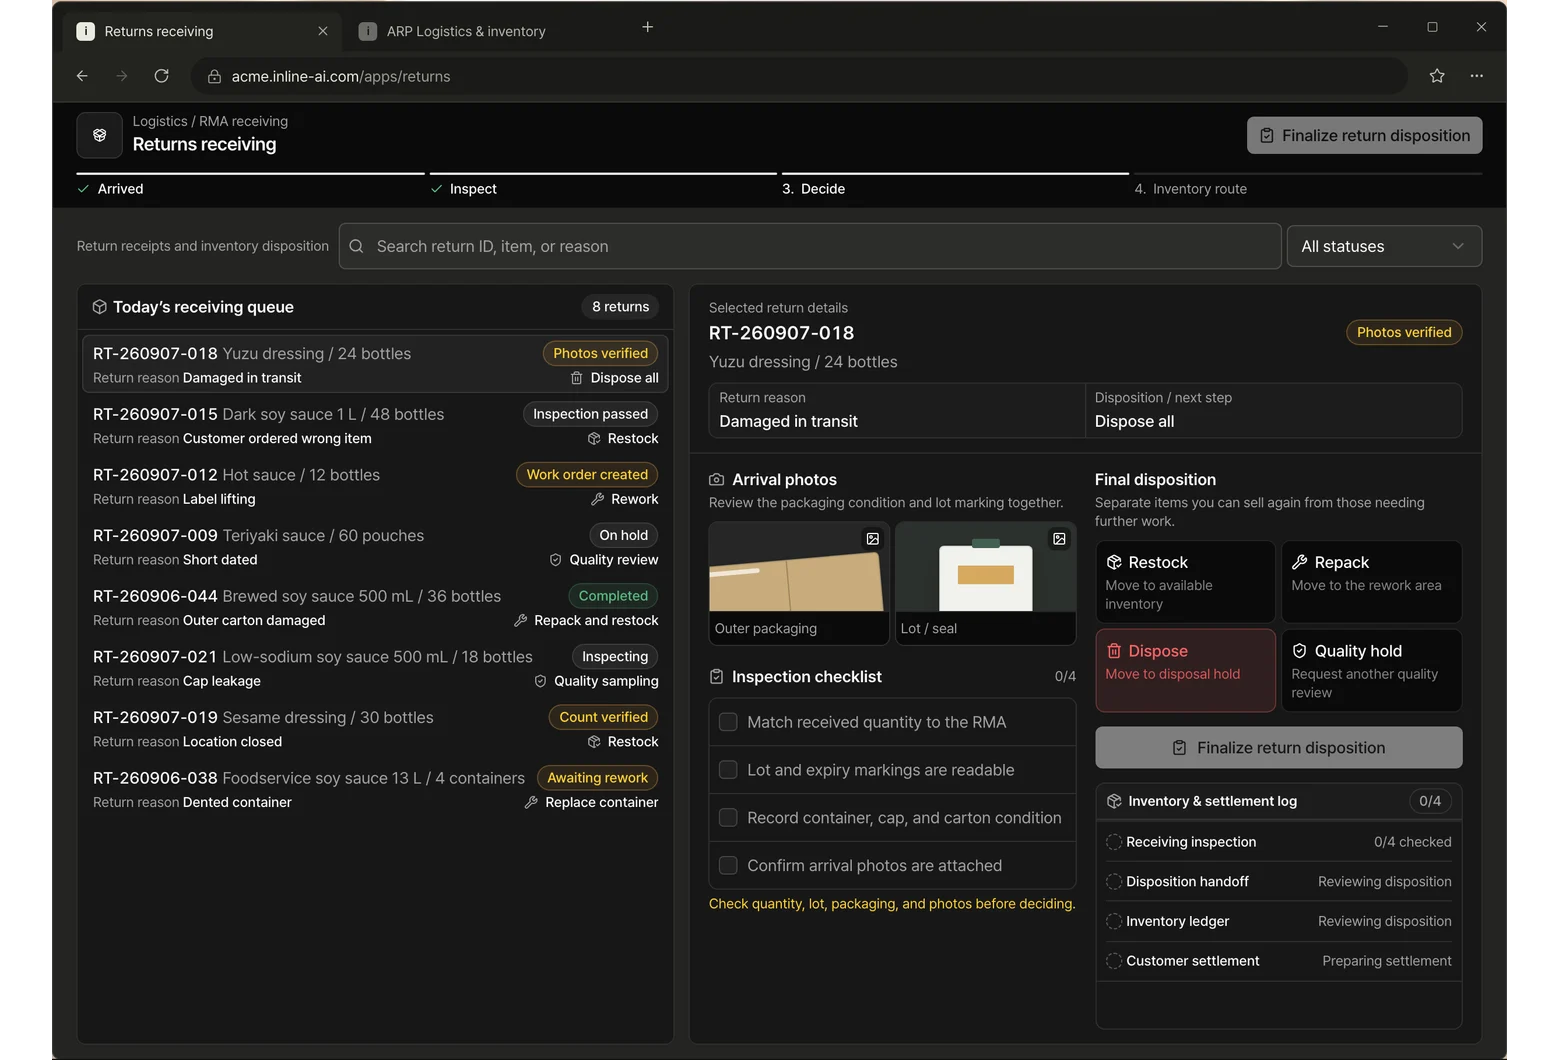Reload the page with the refresh icon
The width and height of the screenshot is (1560, 1060).
tap(161, 76)
